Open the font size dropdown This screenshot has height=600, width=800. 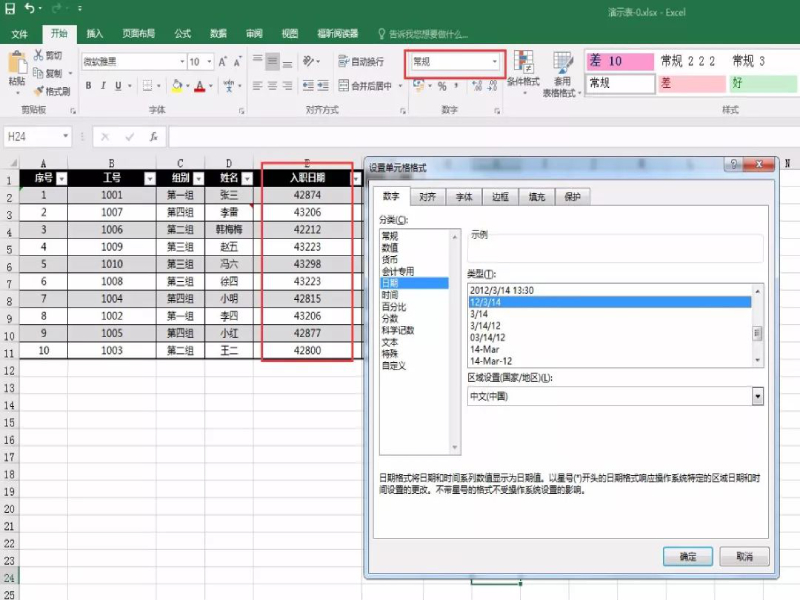pos(208,62)
